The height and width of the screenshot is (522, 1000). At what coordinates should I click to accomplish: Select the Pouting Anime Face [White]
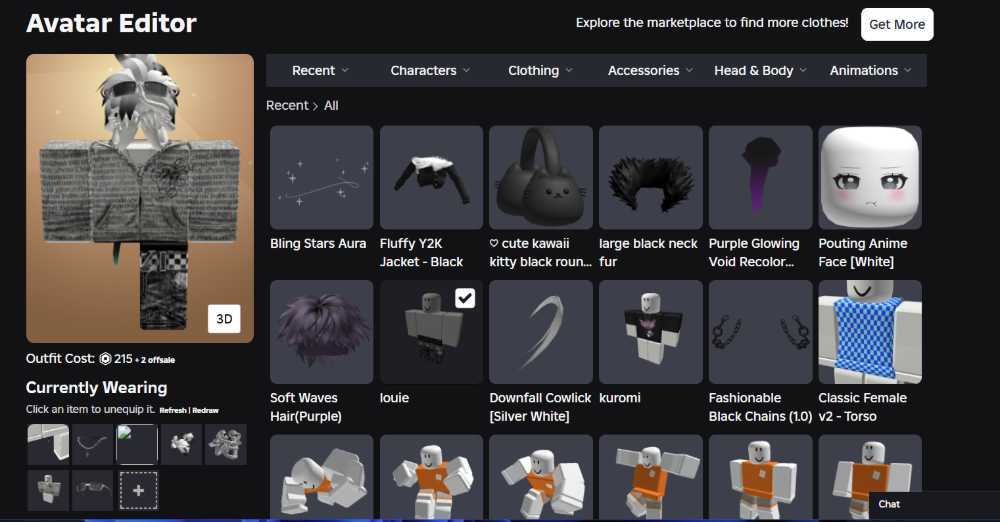click(870, 177)
